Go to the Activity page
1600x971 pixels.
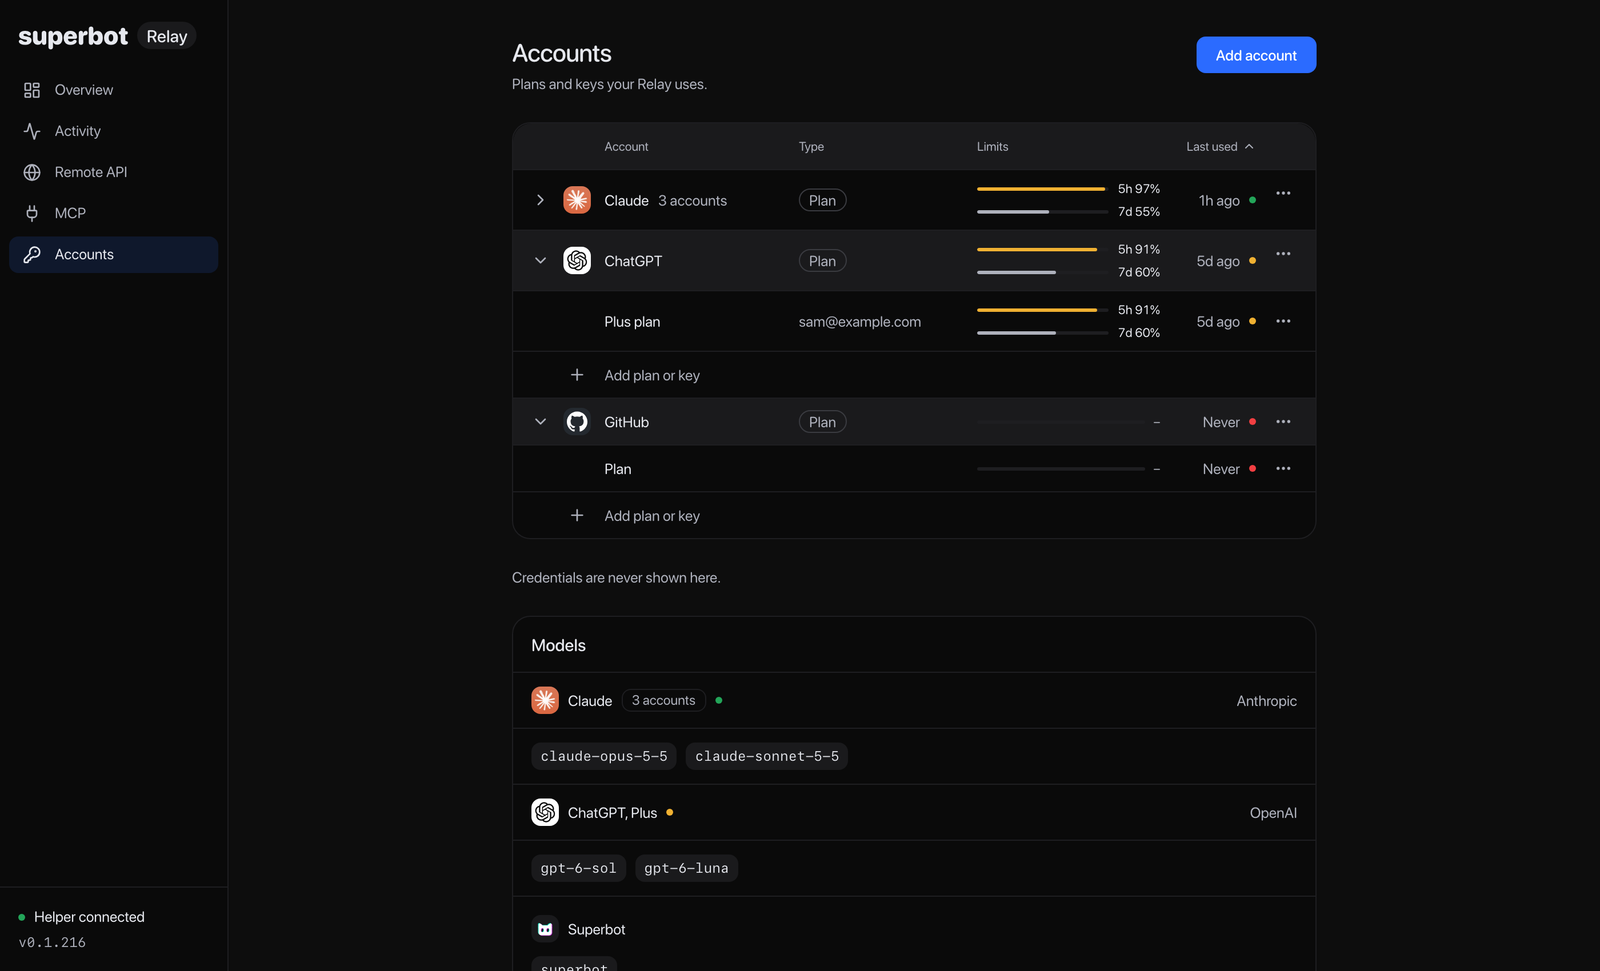click(x=114, y=131)
